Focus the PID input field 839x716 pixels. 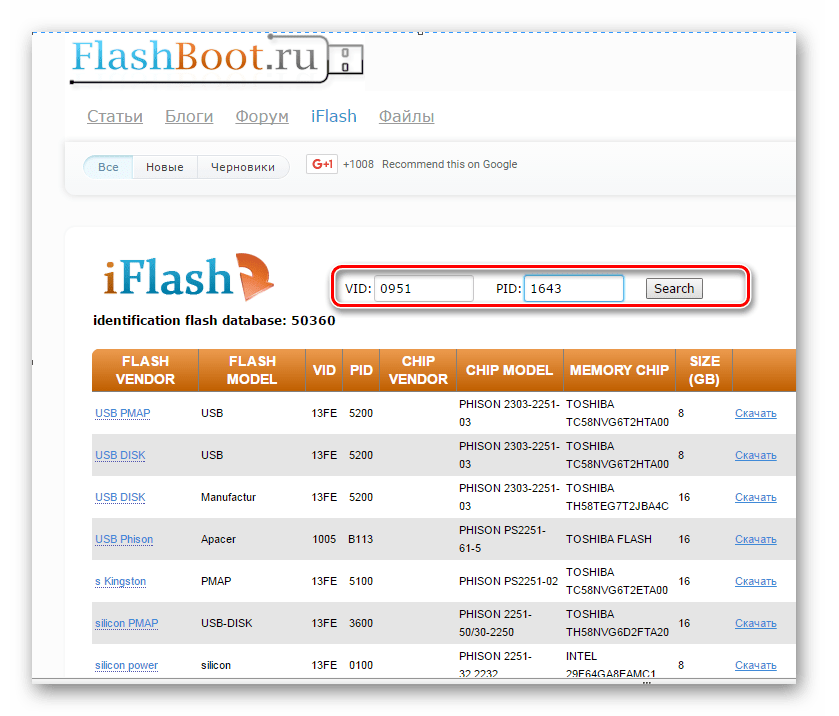574,288
